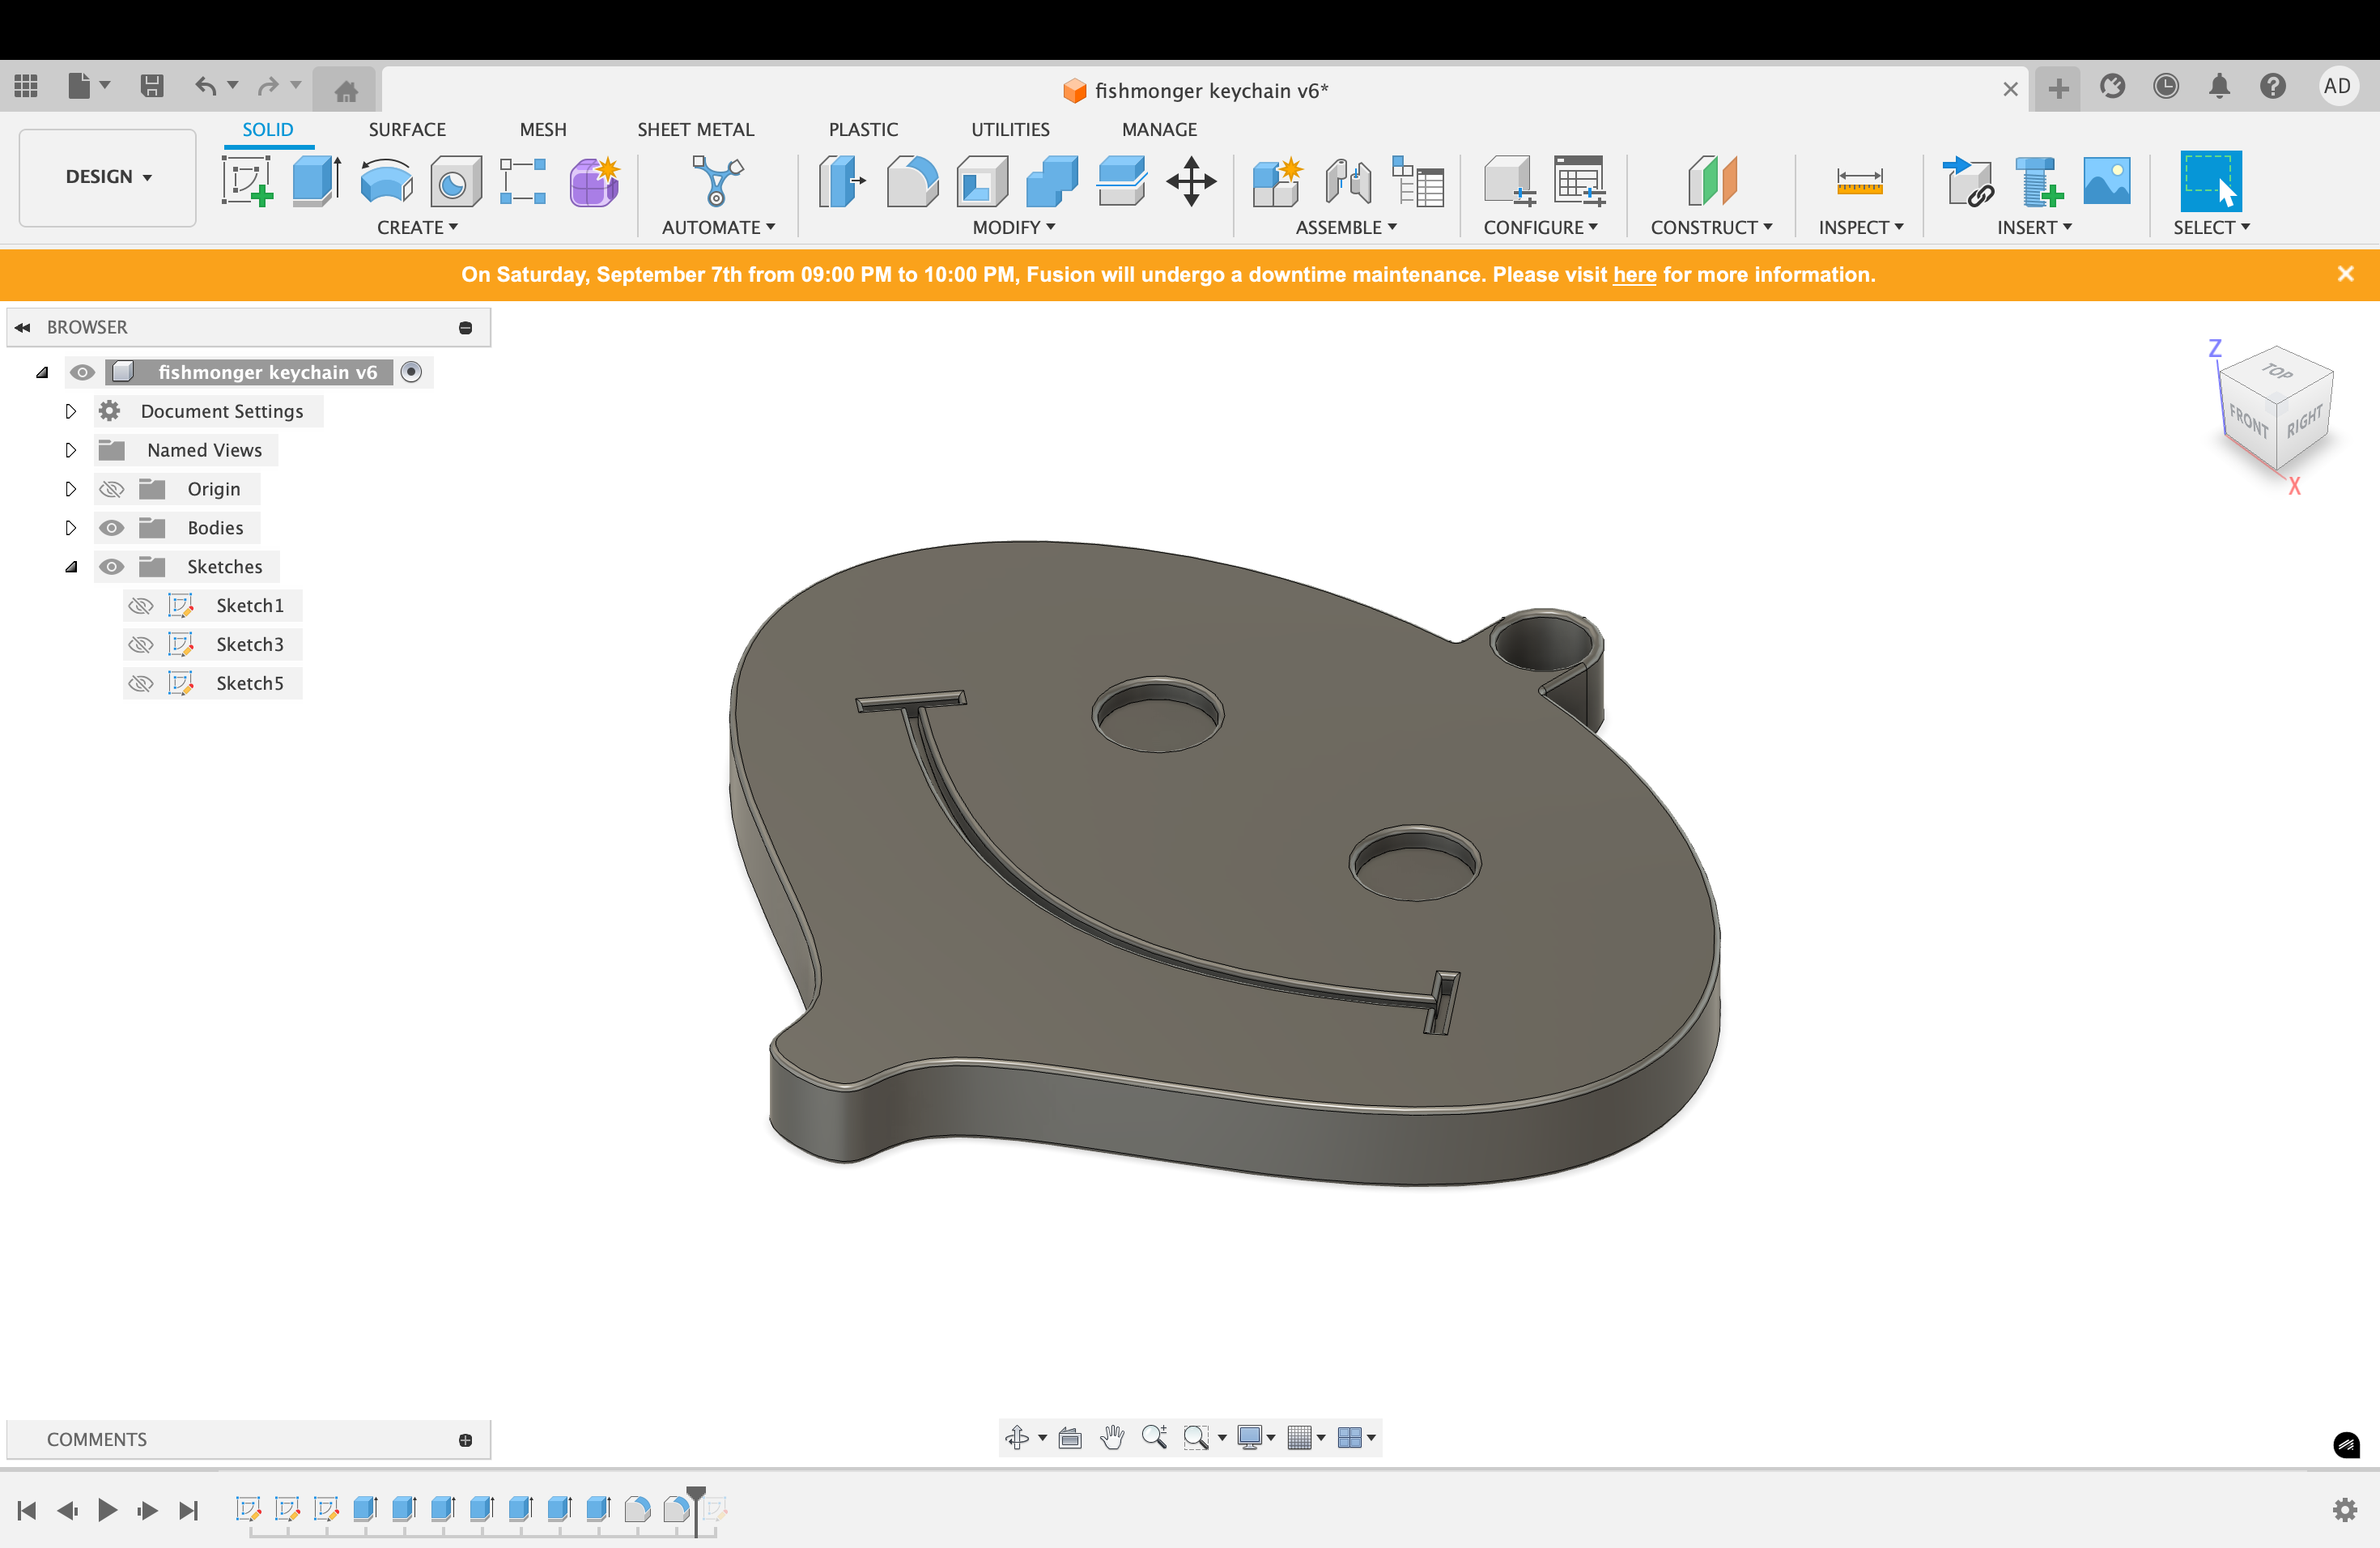Activate the Fillet tool in Modify
The image size is (2380, 1548).
click(x=911, y=182)
